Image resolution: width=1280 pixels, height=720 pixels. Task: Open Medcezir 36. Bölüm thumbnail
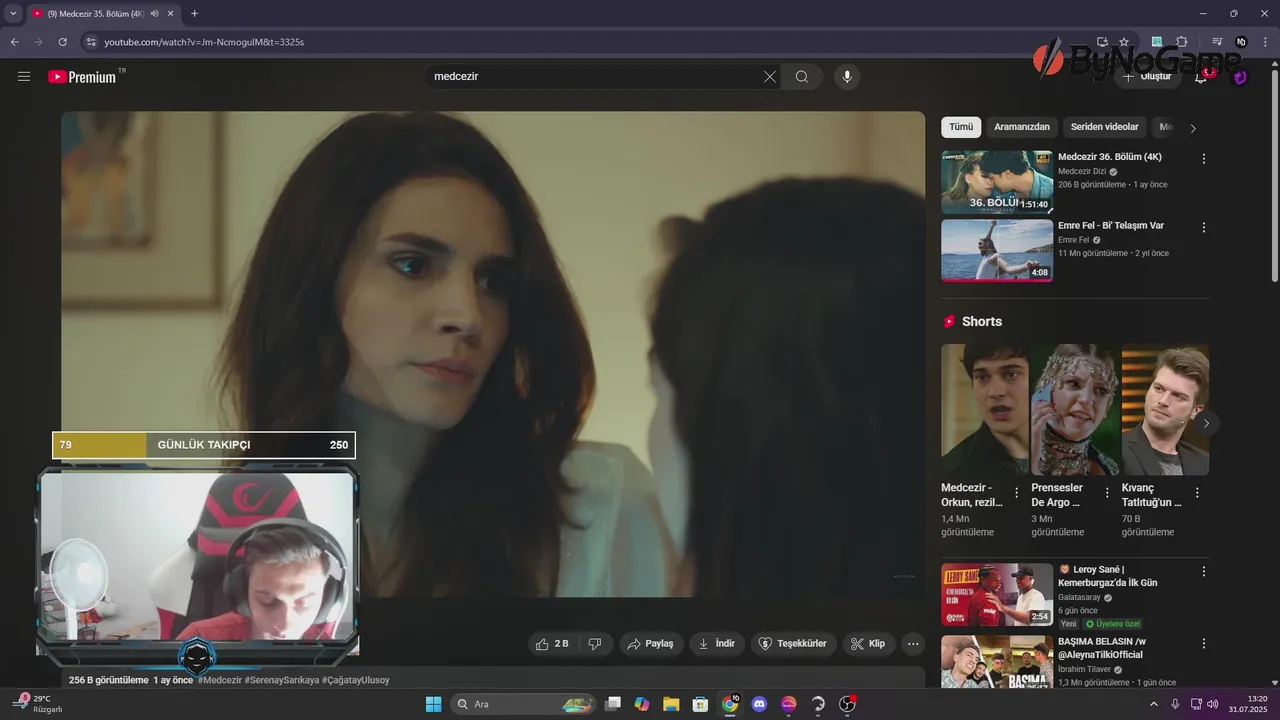997,182
